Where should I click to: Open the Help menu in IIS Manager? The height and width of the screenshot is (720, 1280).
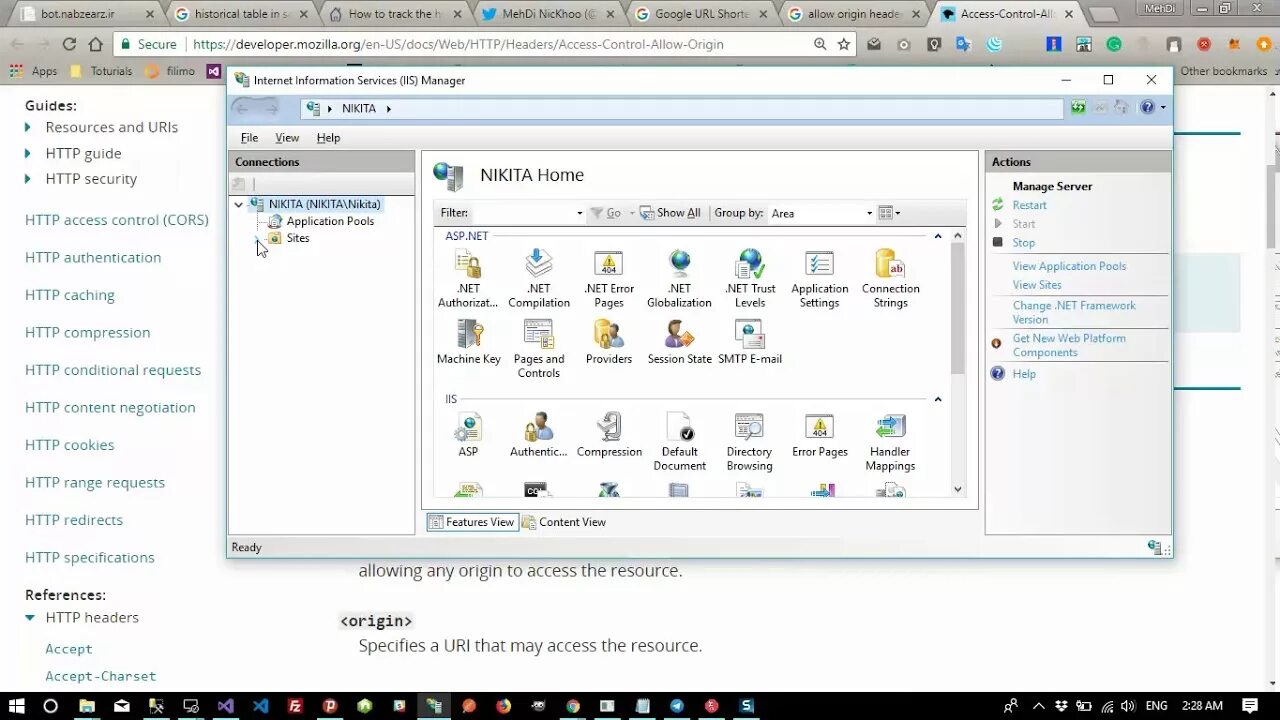pos(328,138)
